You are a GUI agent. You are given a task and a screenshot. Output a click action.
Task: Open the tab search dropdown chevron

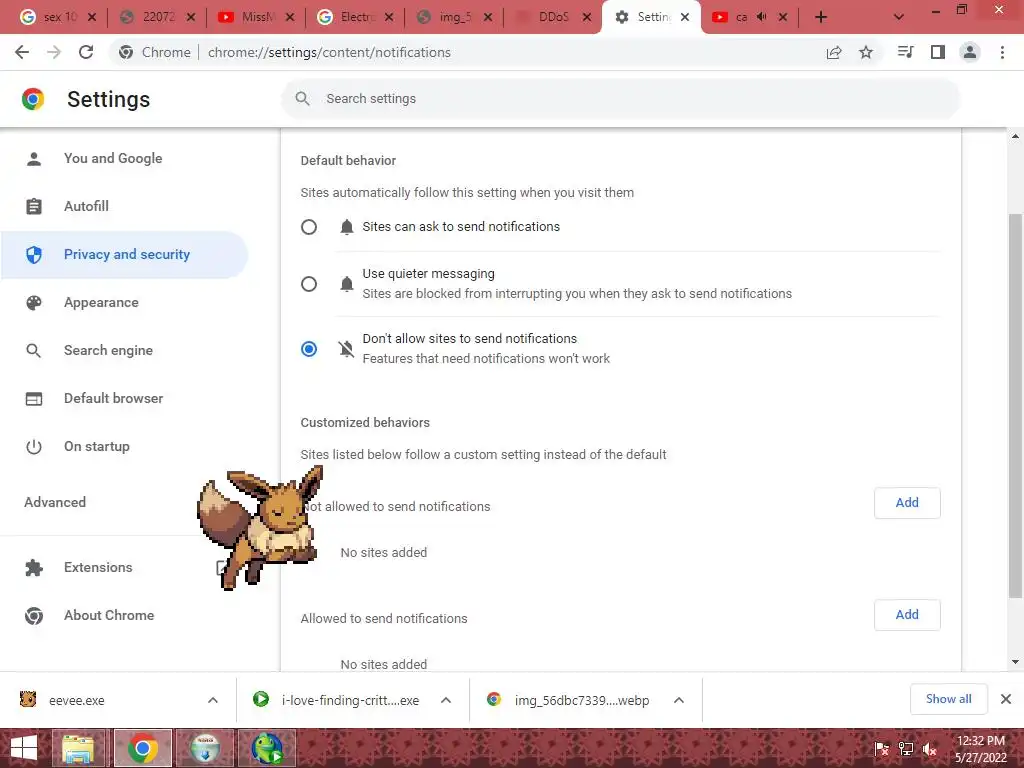click(x=899, y=17)
